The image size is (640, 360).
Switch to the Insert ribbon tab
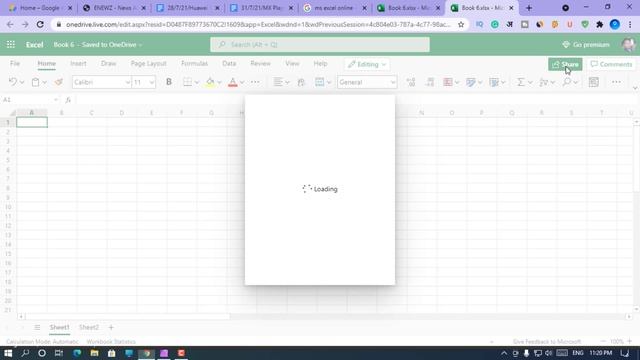(78, 64)
